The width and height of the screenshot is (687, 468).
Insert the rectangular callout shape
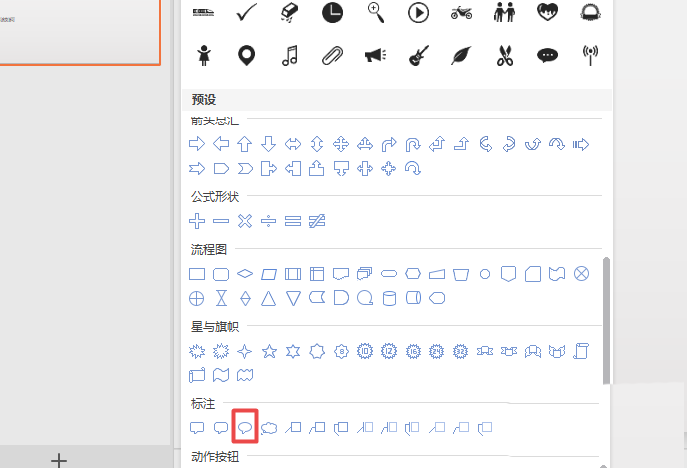(x=197, y=428)
